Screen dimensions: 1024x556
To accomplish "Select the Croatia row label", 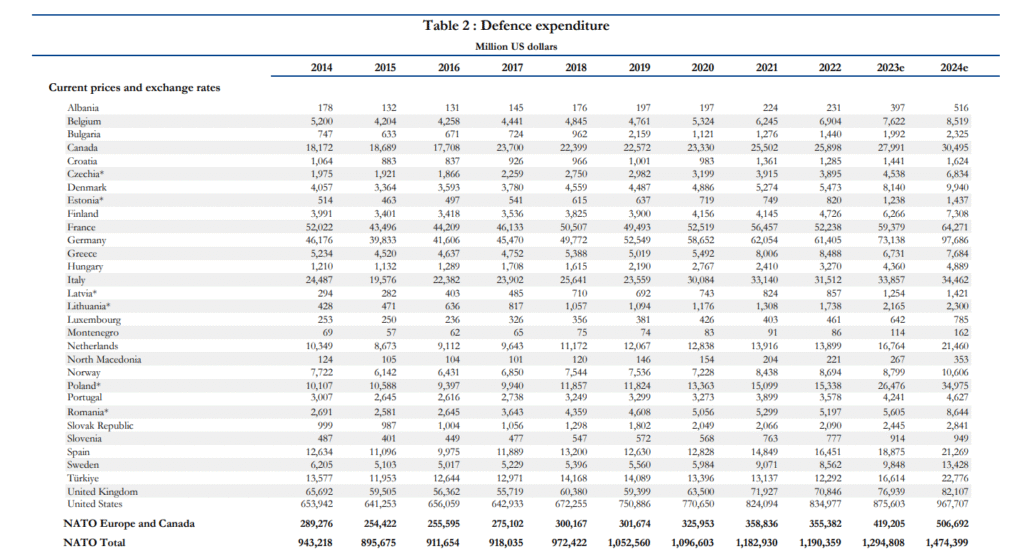I will click(x=82, y=161).
